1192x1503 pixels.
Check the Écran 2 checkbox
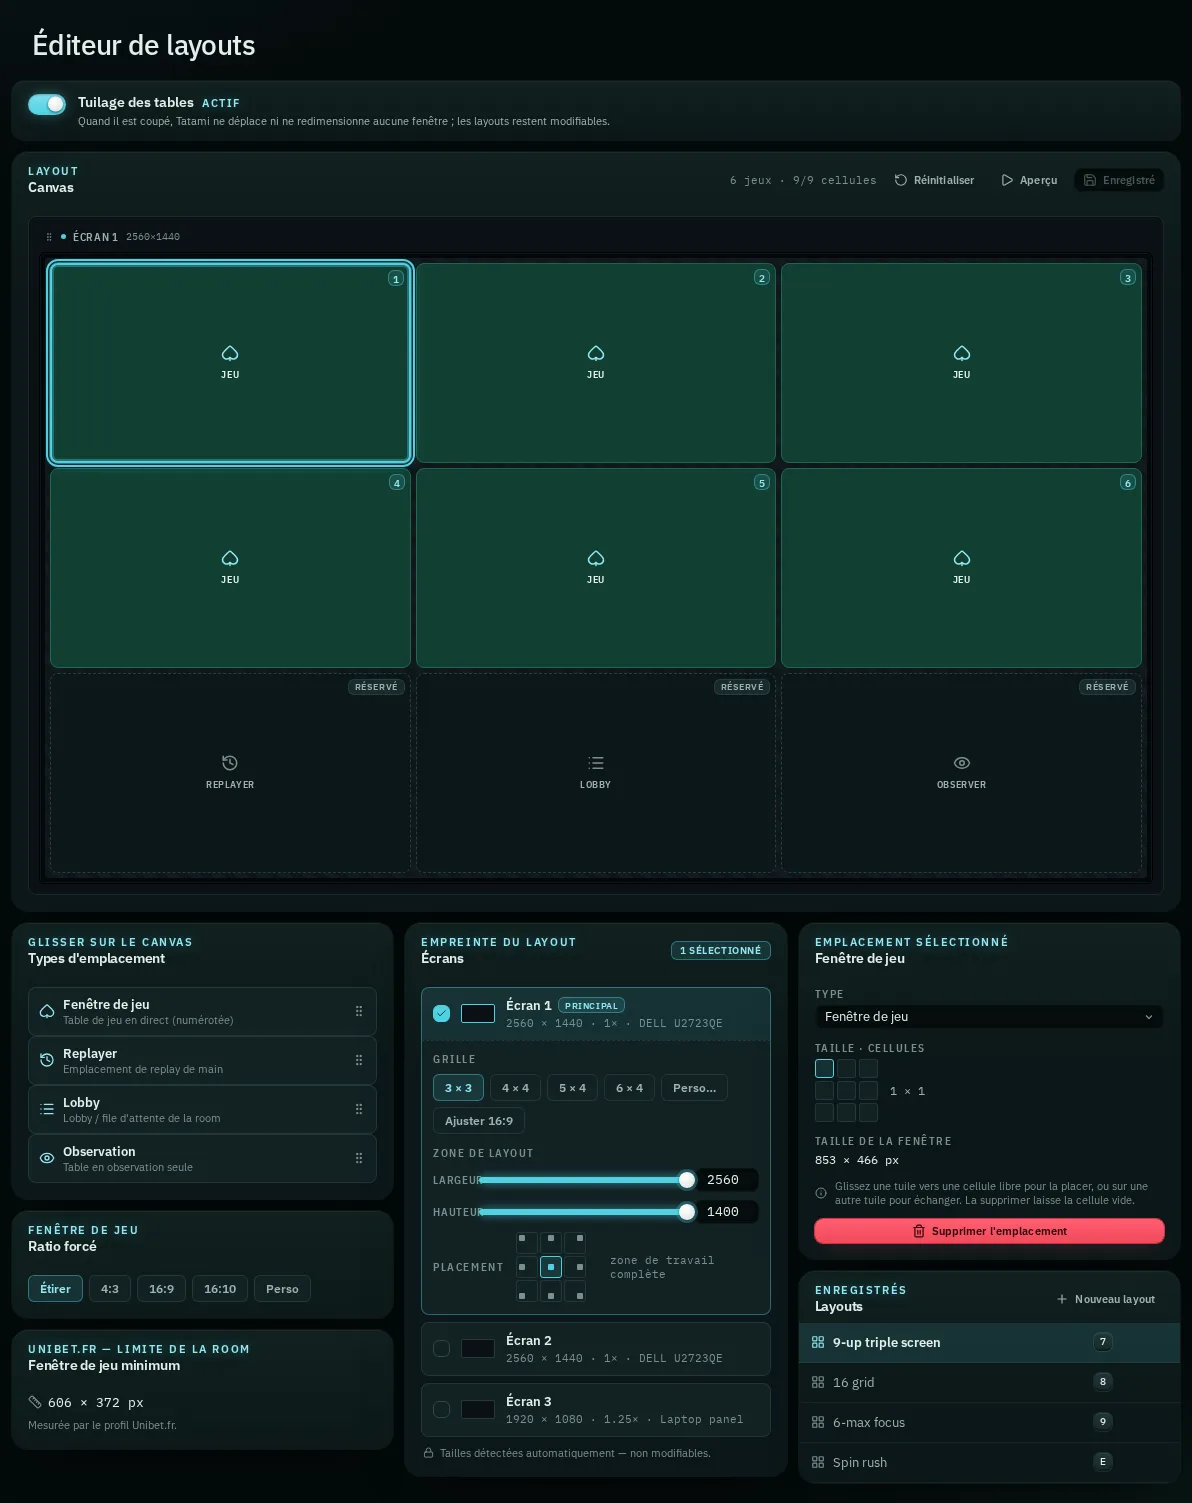click(441, 1348)
